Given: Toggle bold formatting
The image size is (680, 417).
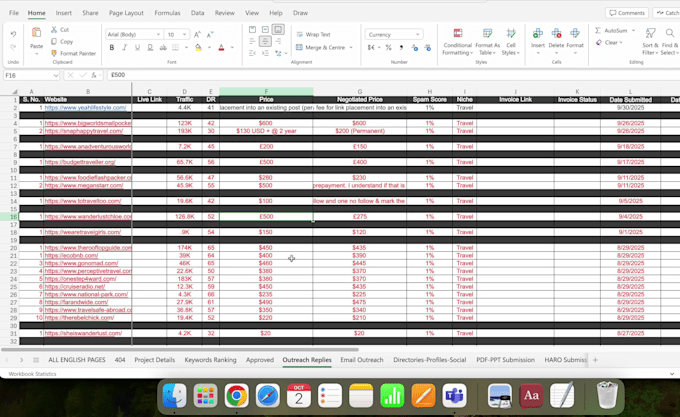Looking at the screenshot, I should tap(112, 47).
